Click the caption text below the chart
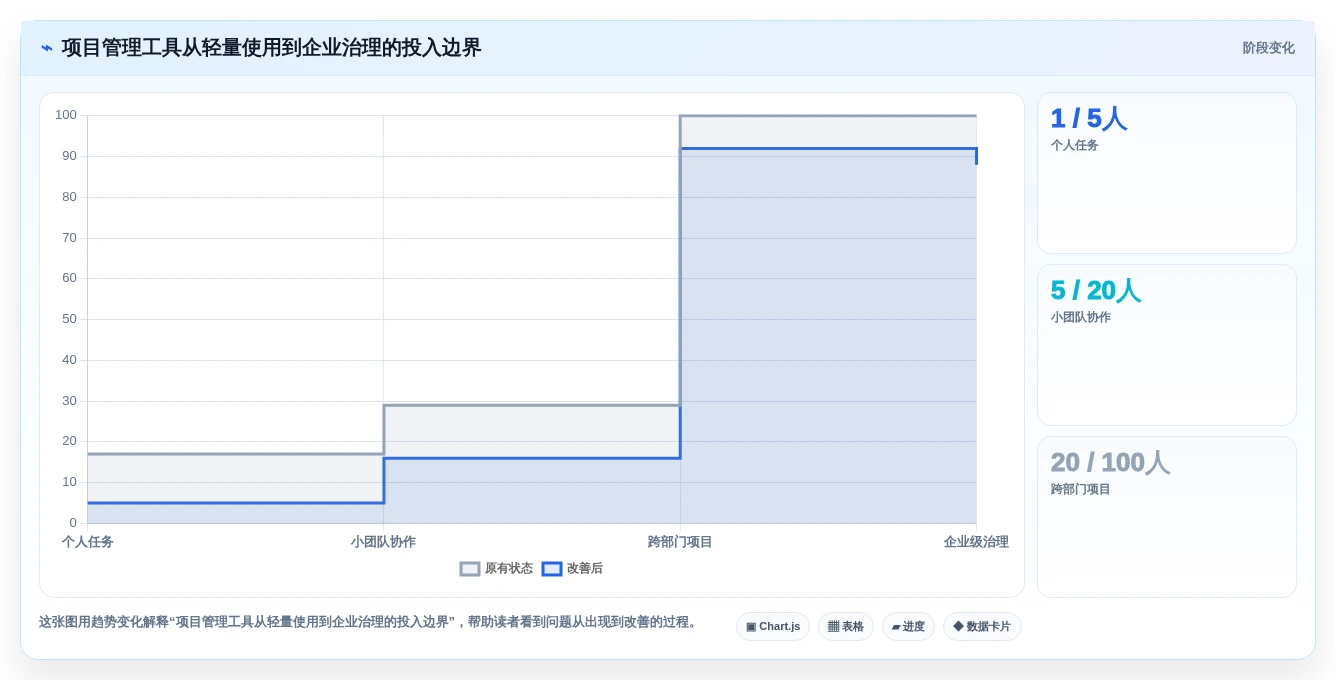Viewport: 1336px width, 680px height. 368,622
